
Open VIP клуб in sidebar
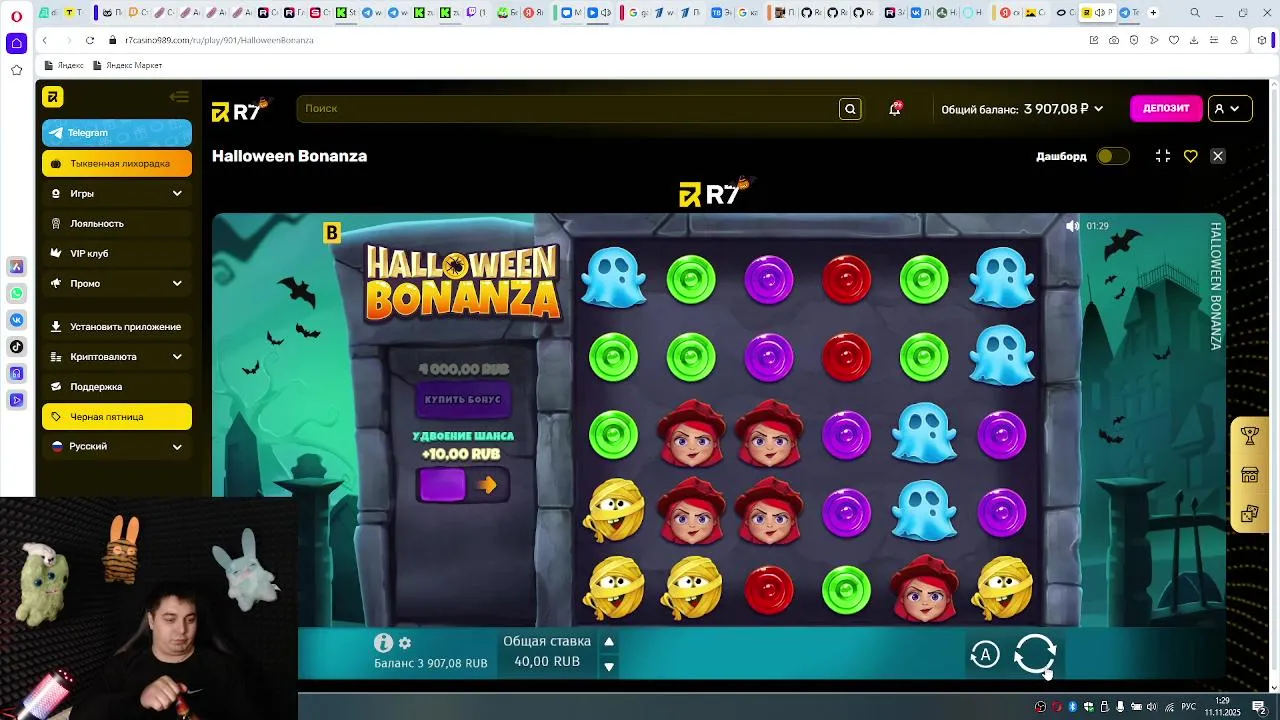(117, 253)
